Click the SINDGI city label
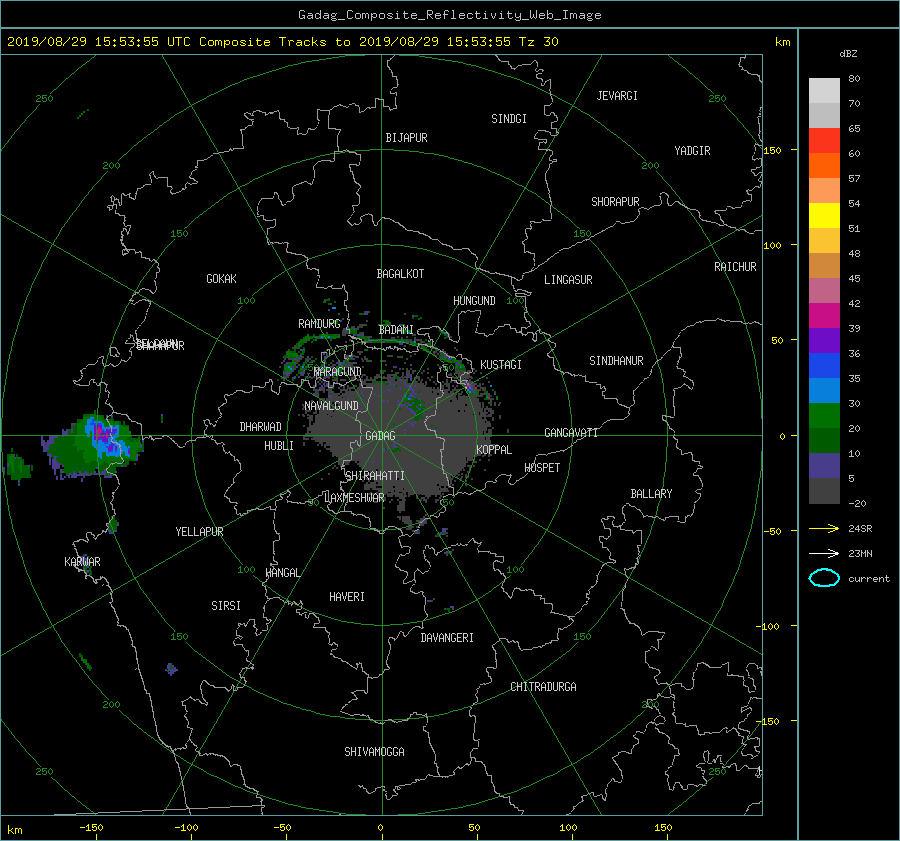 click(x=509, y=119)
